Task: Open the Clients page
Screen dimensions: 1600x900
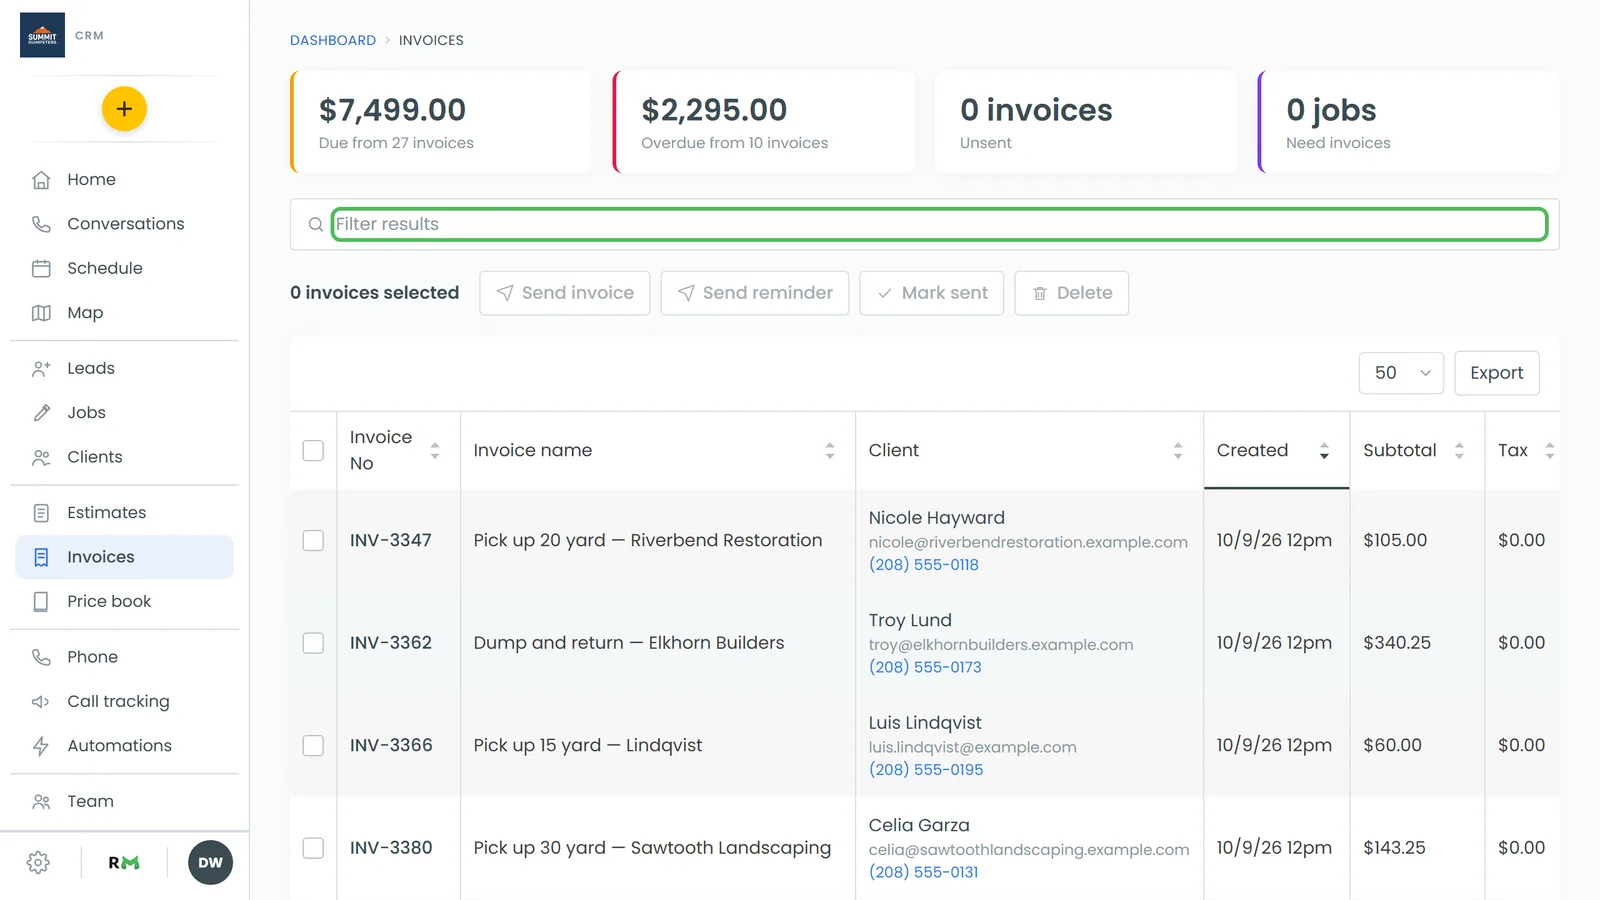Action: (x=124, y=457)
